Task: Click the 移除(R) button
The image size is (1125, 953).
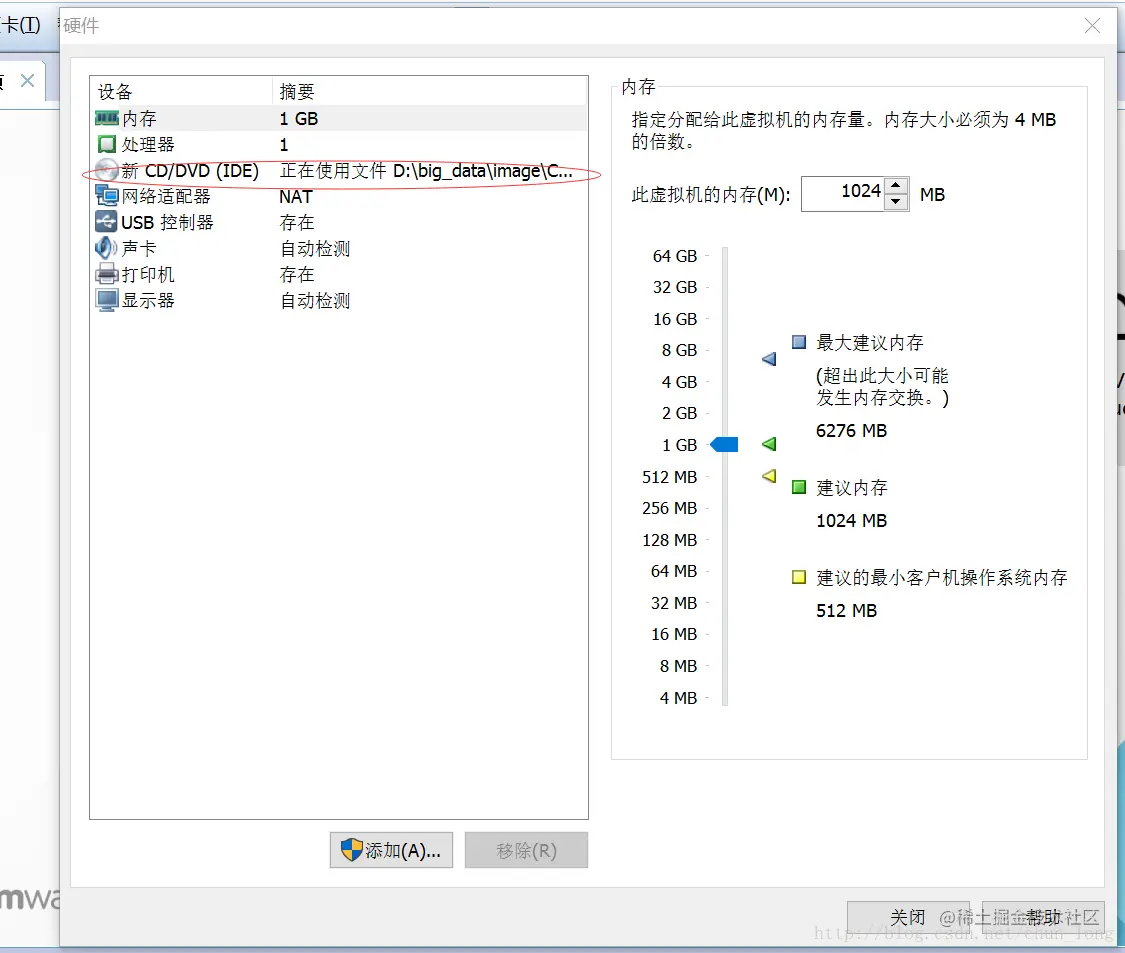Action: (526, 850)
